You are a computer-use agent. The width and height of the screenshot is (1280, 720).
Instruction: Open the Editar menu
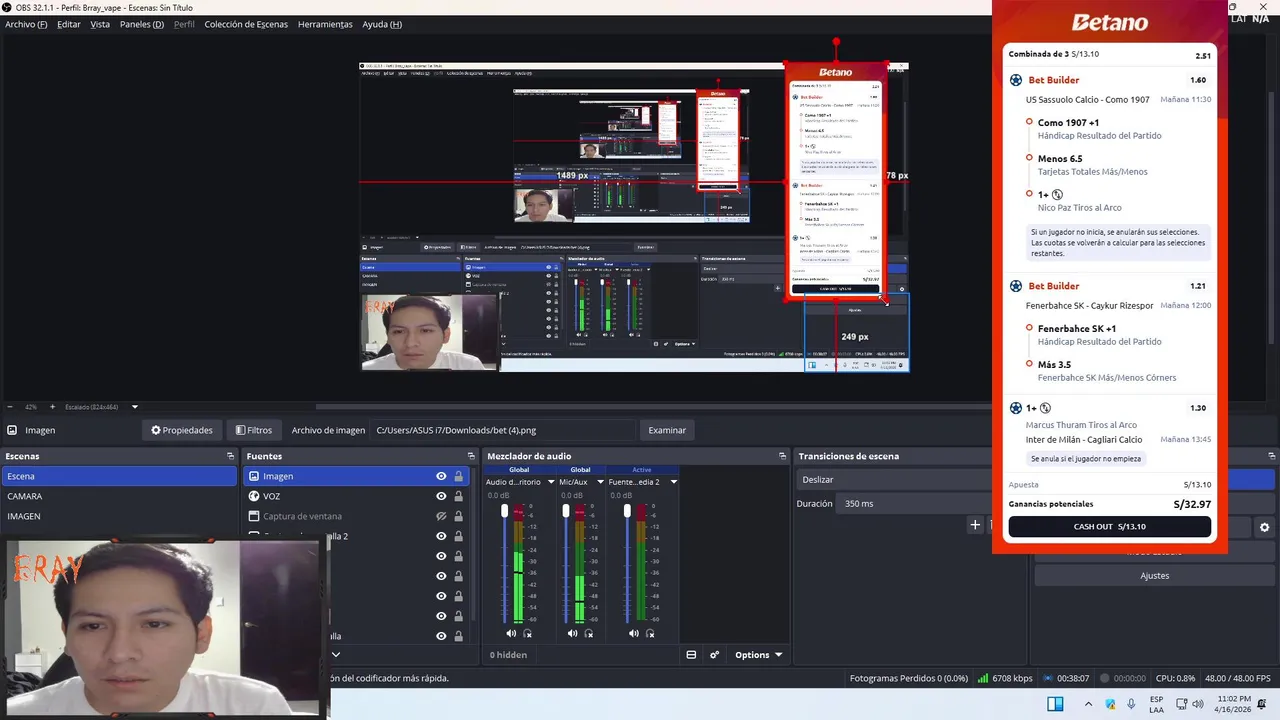pyautogui.click(x=69, y=24)
